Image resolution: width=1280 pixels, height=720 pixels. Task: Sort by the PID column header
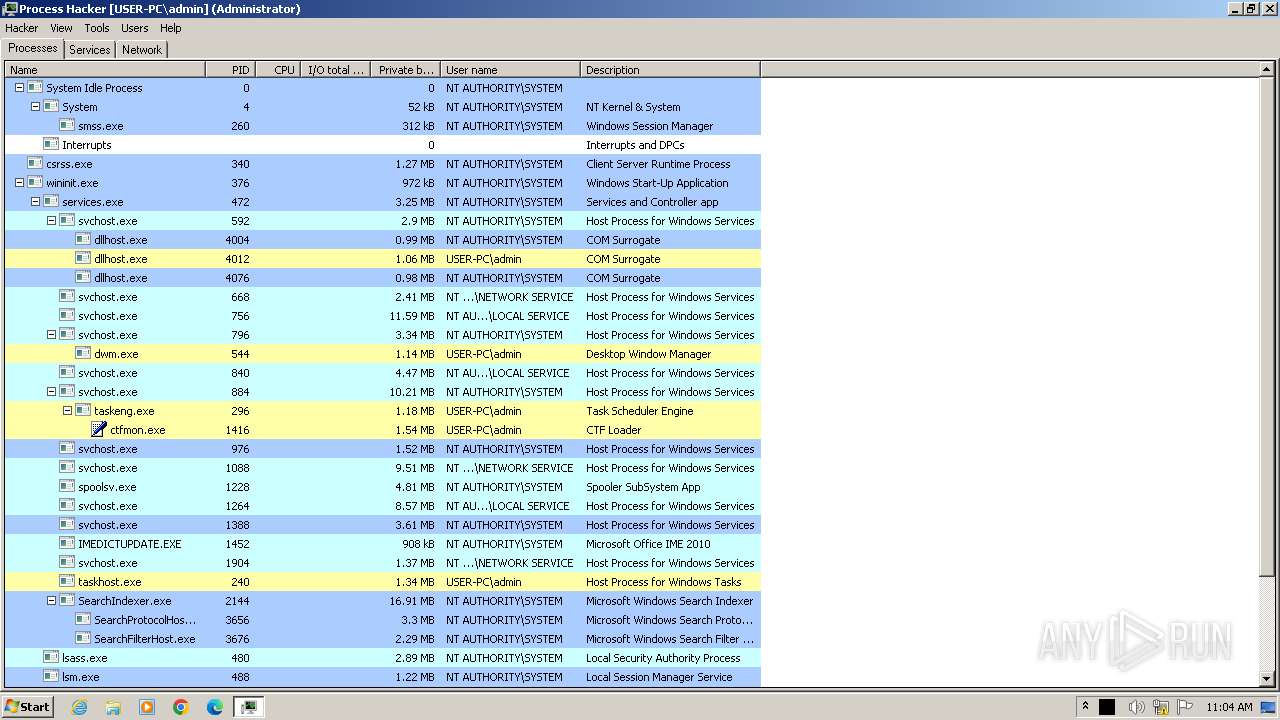point(230,70)
